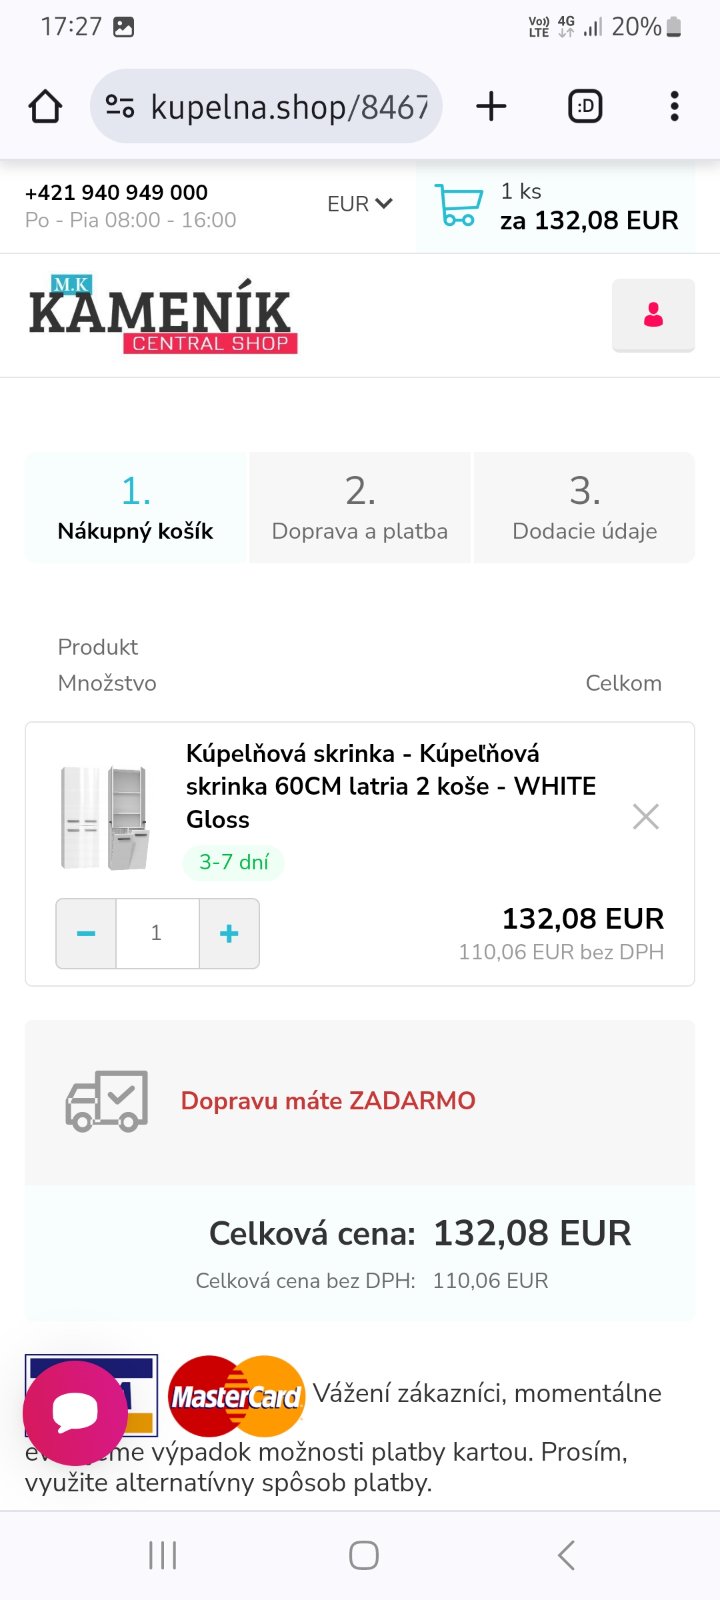Image resolution: width=720 pixels, height=1600 pixels.
Task: Go to Doprava a platba step
Action: coord(360,508)
